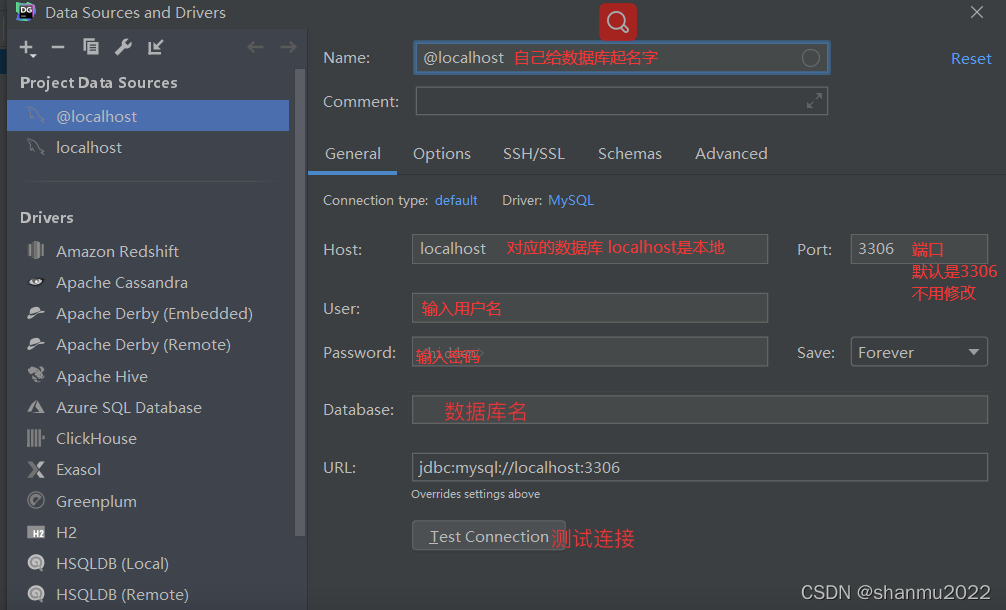Viewport: 1006px width, 610px height.
Task: Select Exasol driver icon
Action: 36,470
